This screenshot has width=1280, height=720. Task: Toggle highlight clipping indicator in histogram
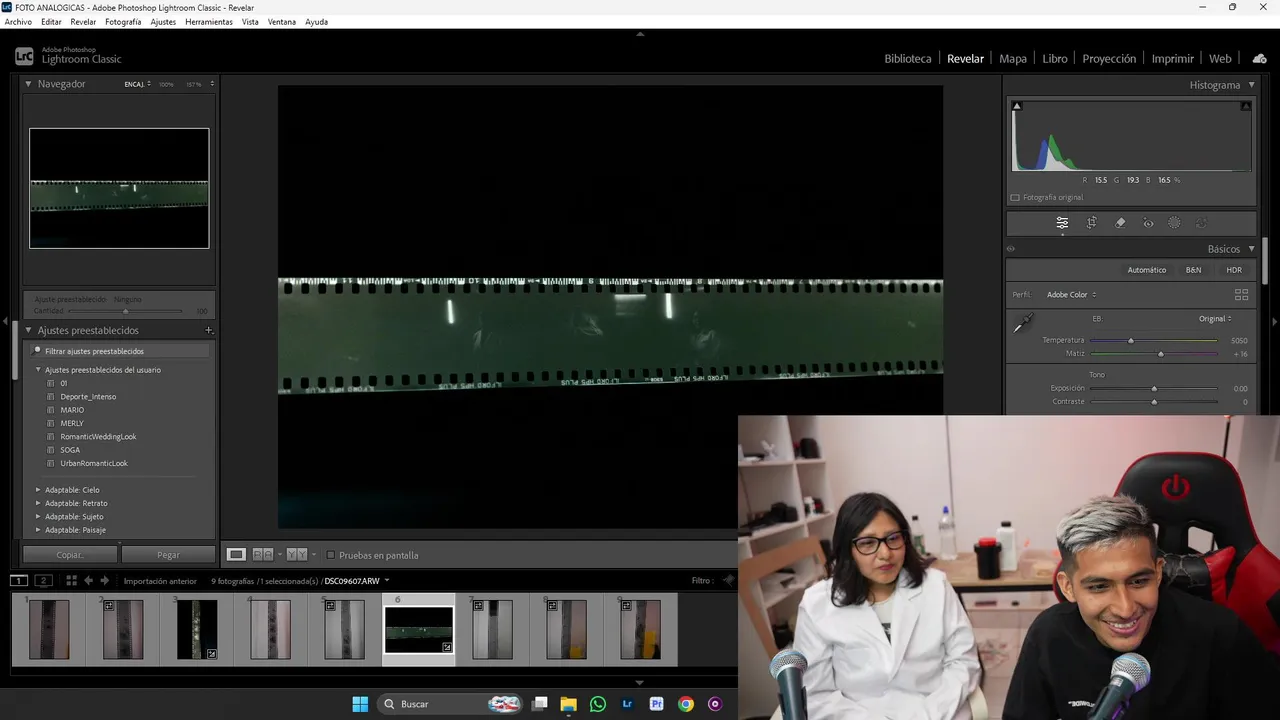(1246, 106)
